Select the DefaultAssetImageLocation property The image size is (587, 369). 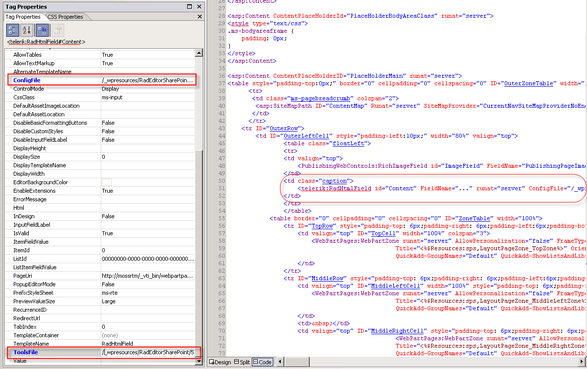click(x=46, y=106)
